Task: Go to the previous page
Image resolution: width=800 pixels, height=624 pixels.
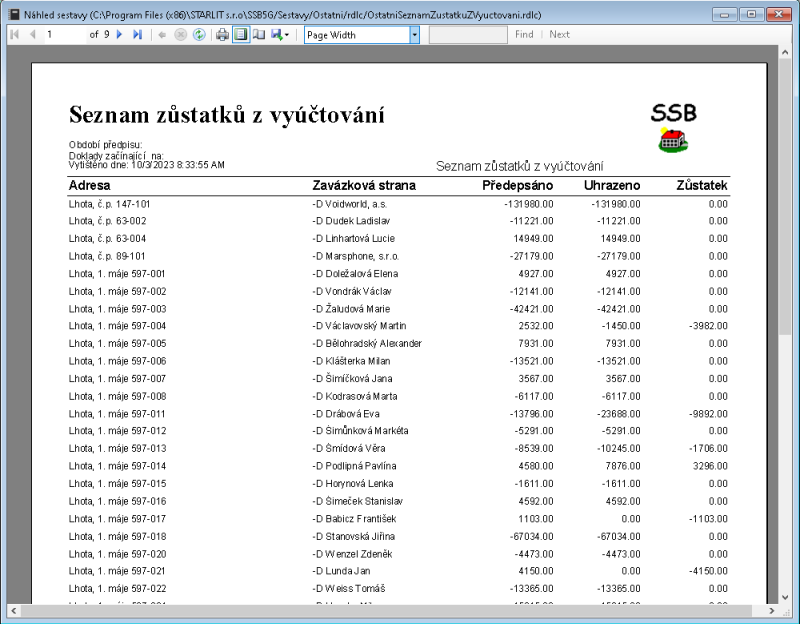Action: pos(30,34)
